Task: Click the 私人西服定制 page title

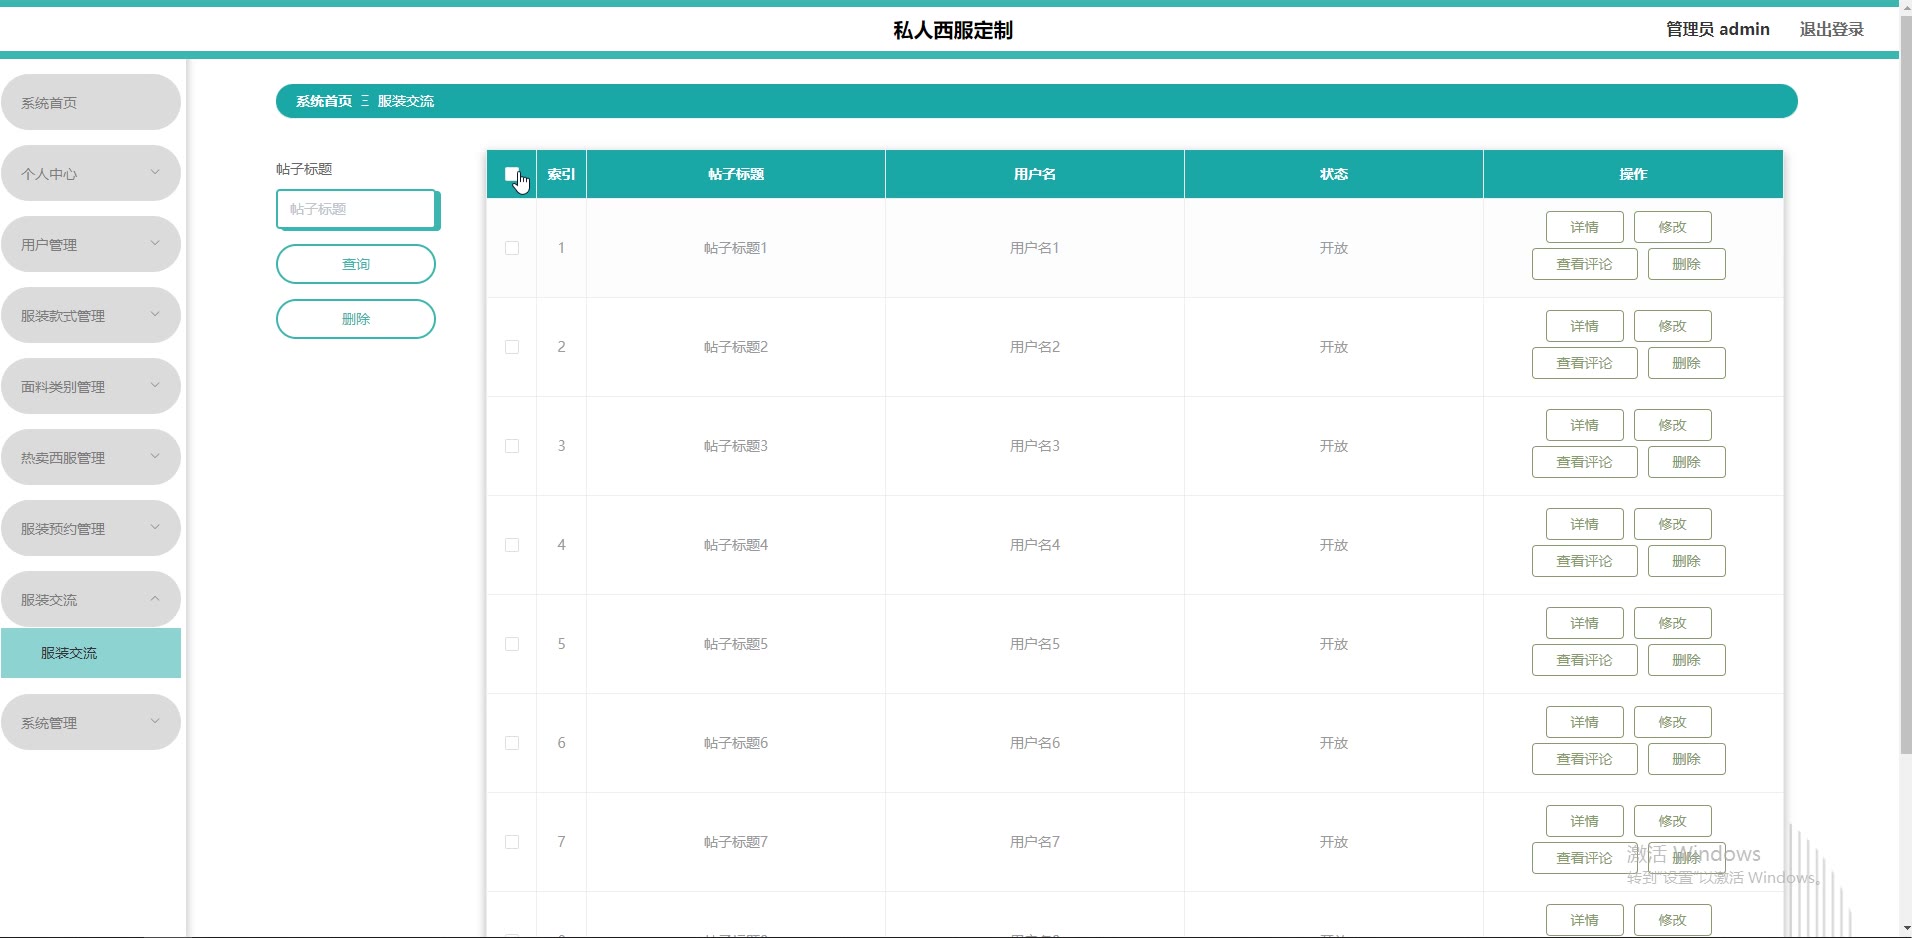Action: click(953, 30)
